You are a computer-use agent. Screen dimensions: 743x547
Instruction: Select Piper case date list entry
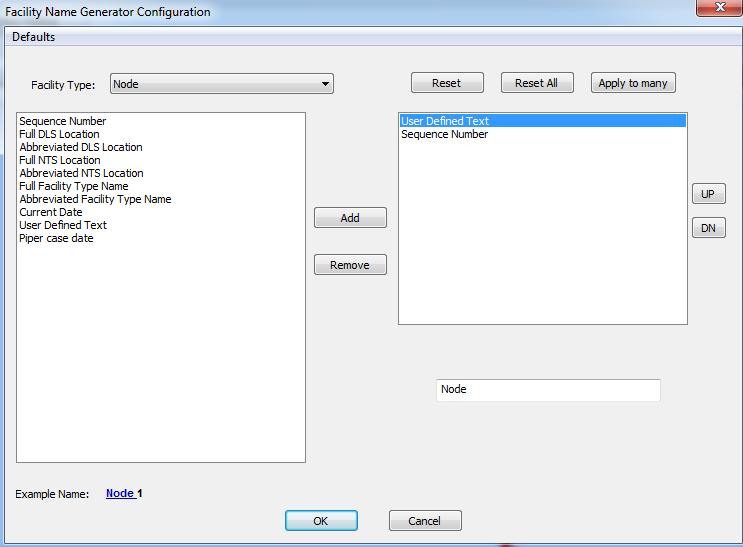56,238
